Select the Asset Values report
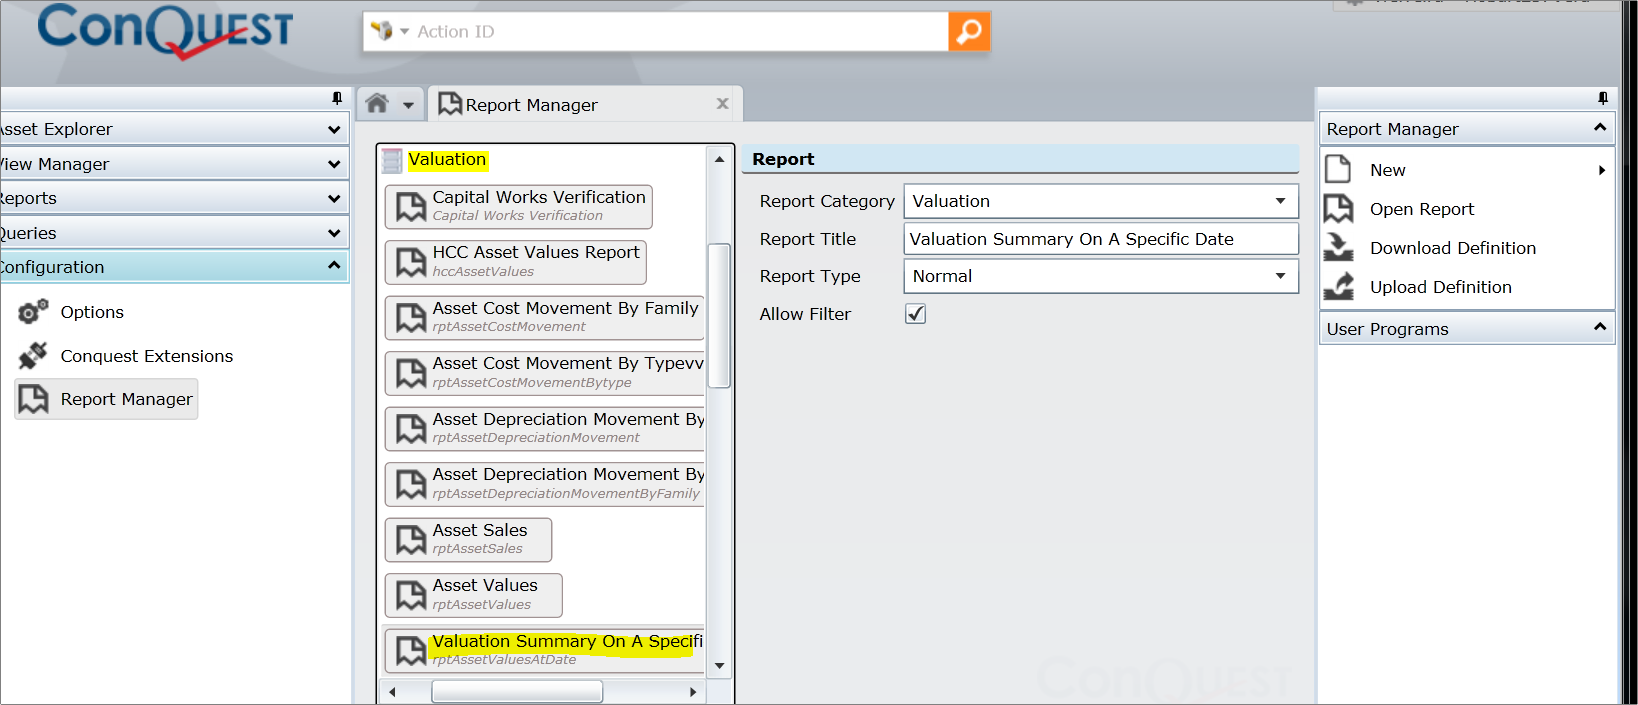The height and width of the screenshot is (705, 1638). coord(474,595)
